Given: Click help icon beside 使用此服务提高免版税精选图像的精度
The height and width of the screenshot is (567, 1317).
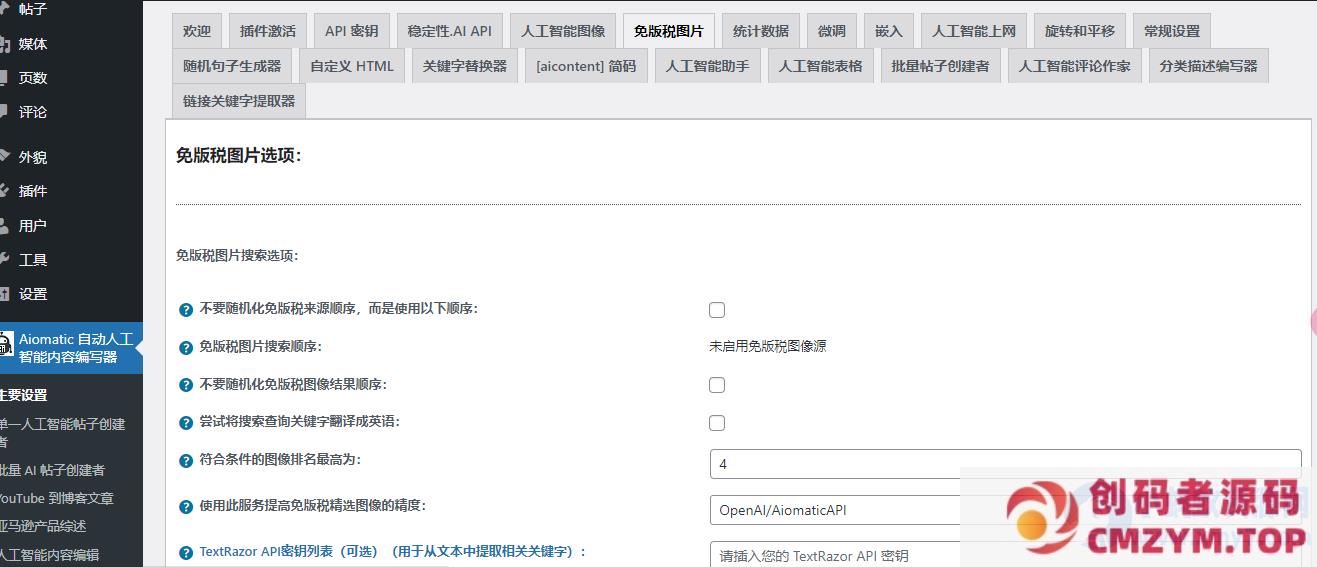Looking at the screenshot, I should [185, 507].
